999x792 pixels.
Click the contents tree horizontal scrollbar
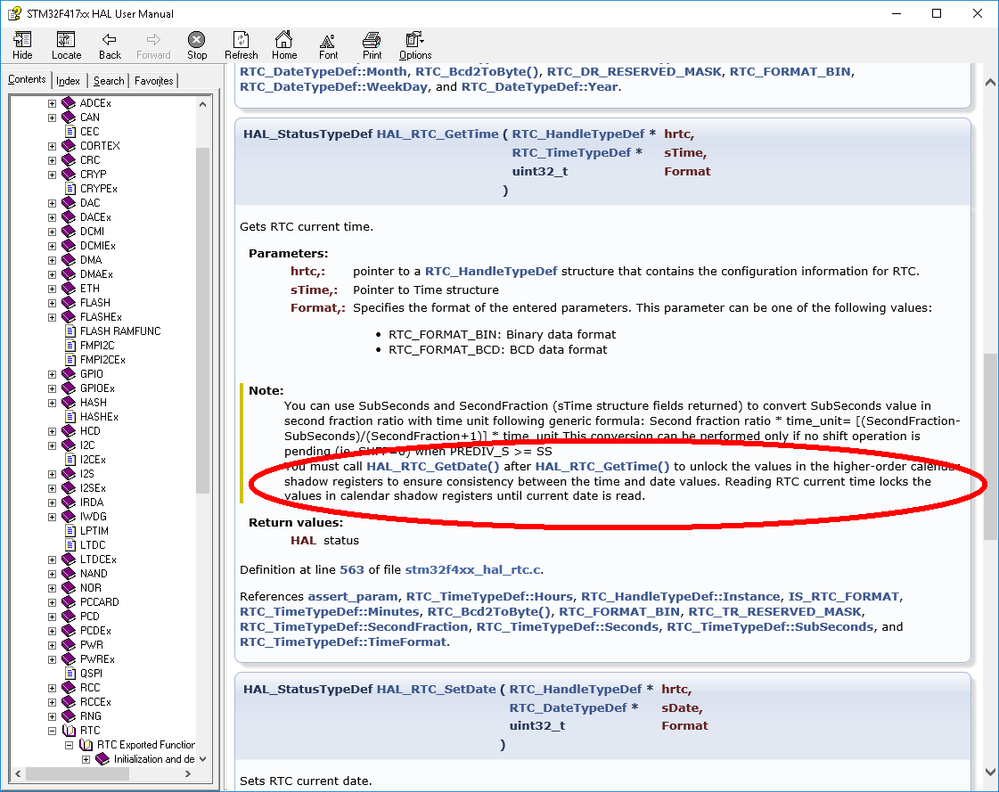click(x=77, y=774)
